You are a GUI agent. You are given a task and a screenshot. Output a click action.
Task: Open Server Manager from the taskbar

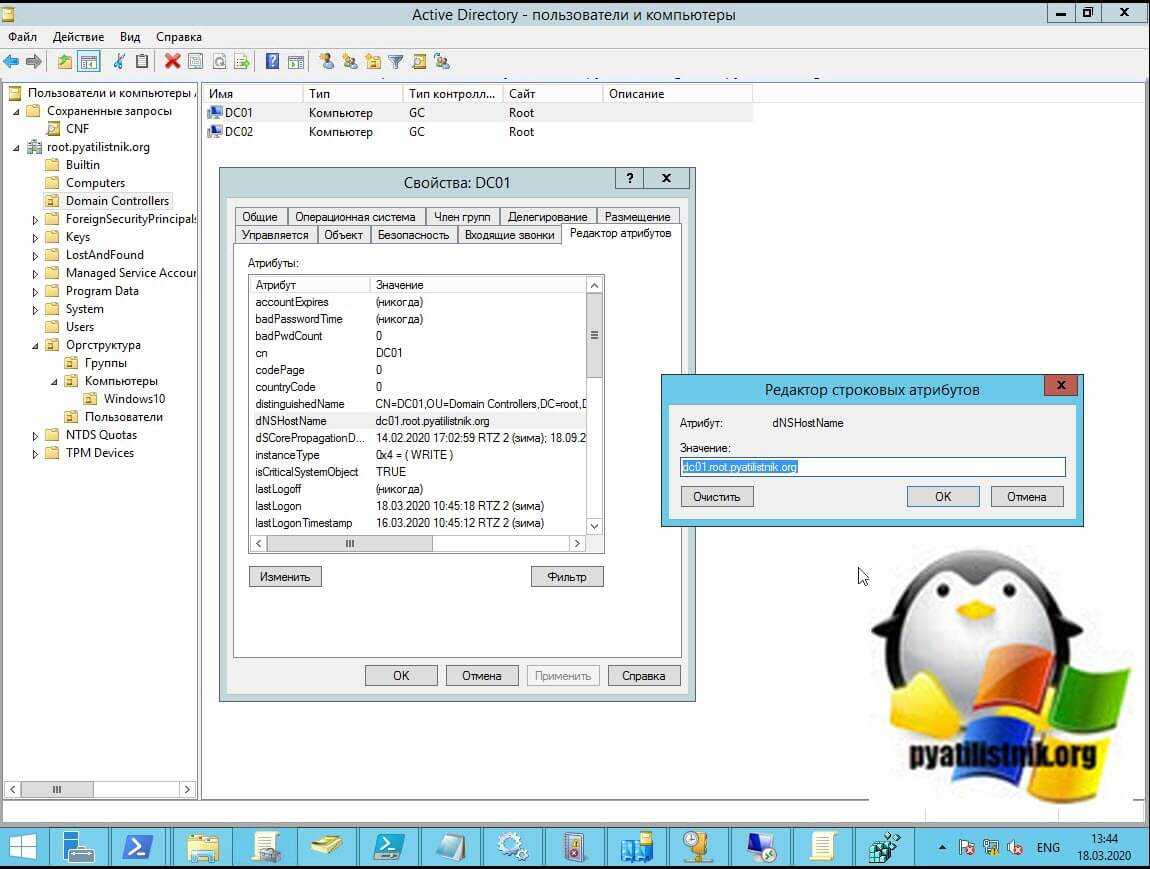80,846
